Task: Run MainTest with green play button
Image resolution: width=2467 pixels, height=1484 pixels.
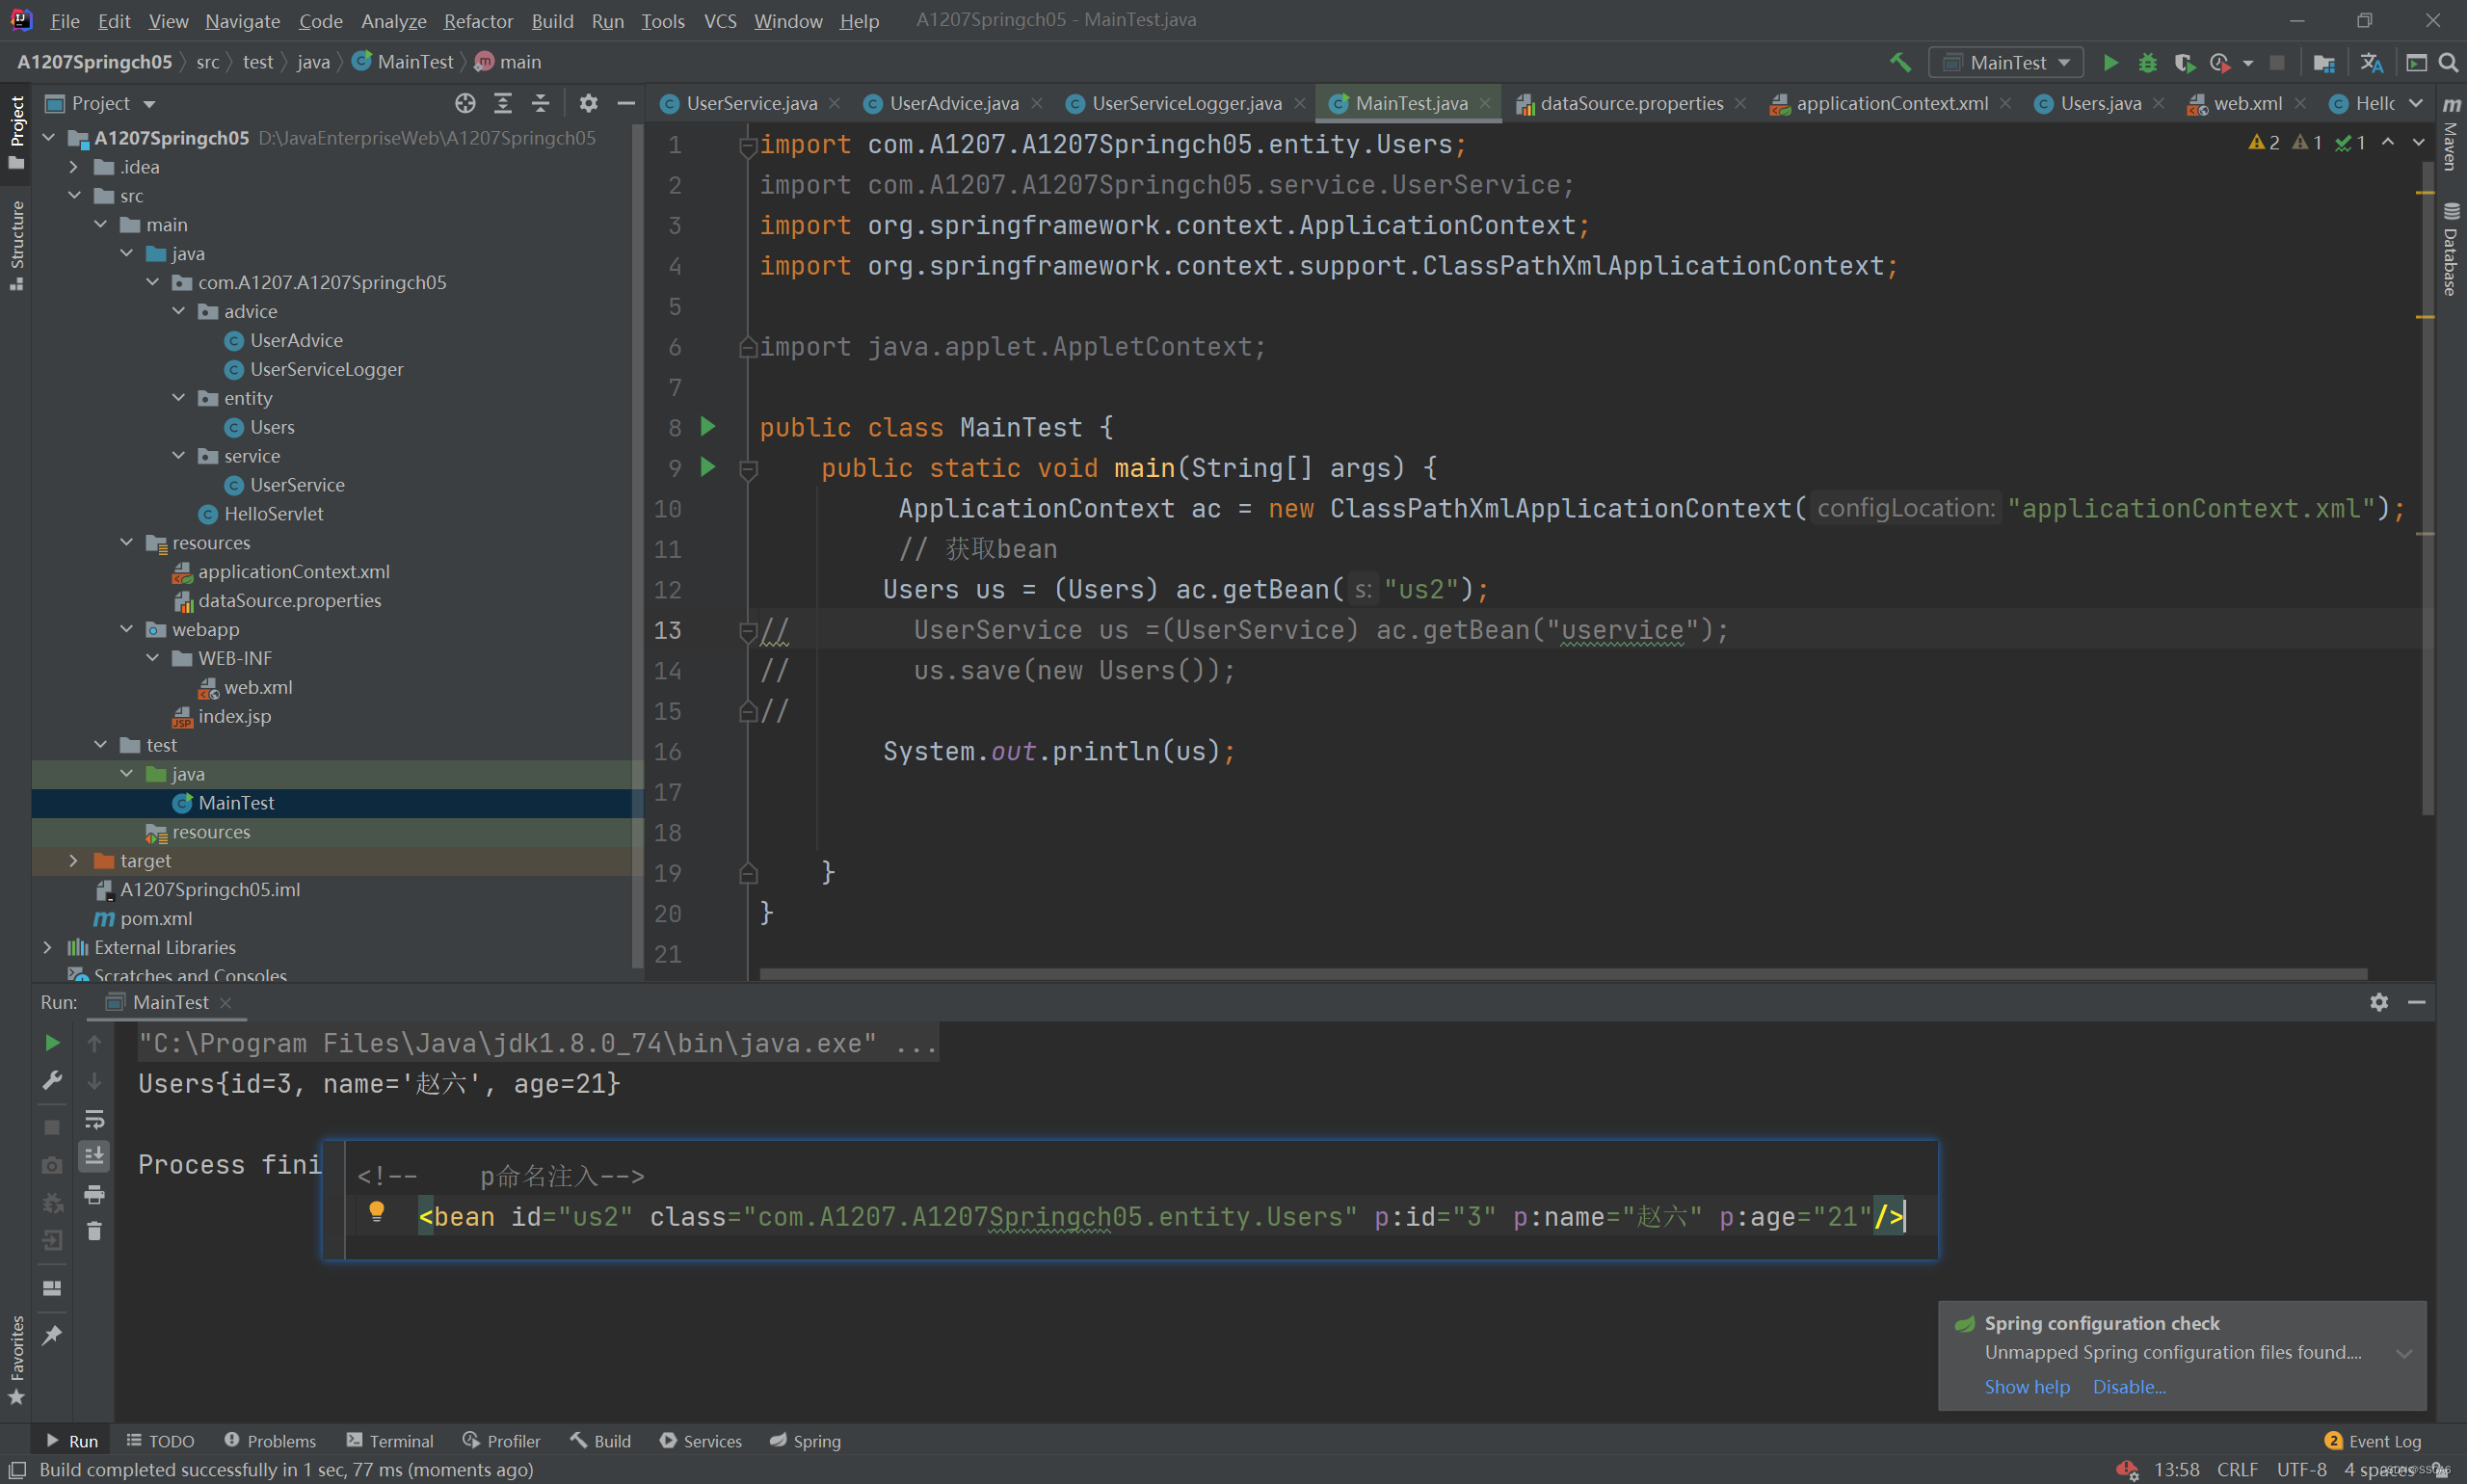Action: pyautogui.click(x=2110, y=62)
